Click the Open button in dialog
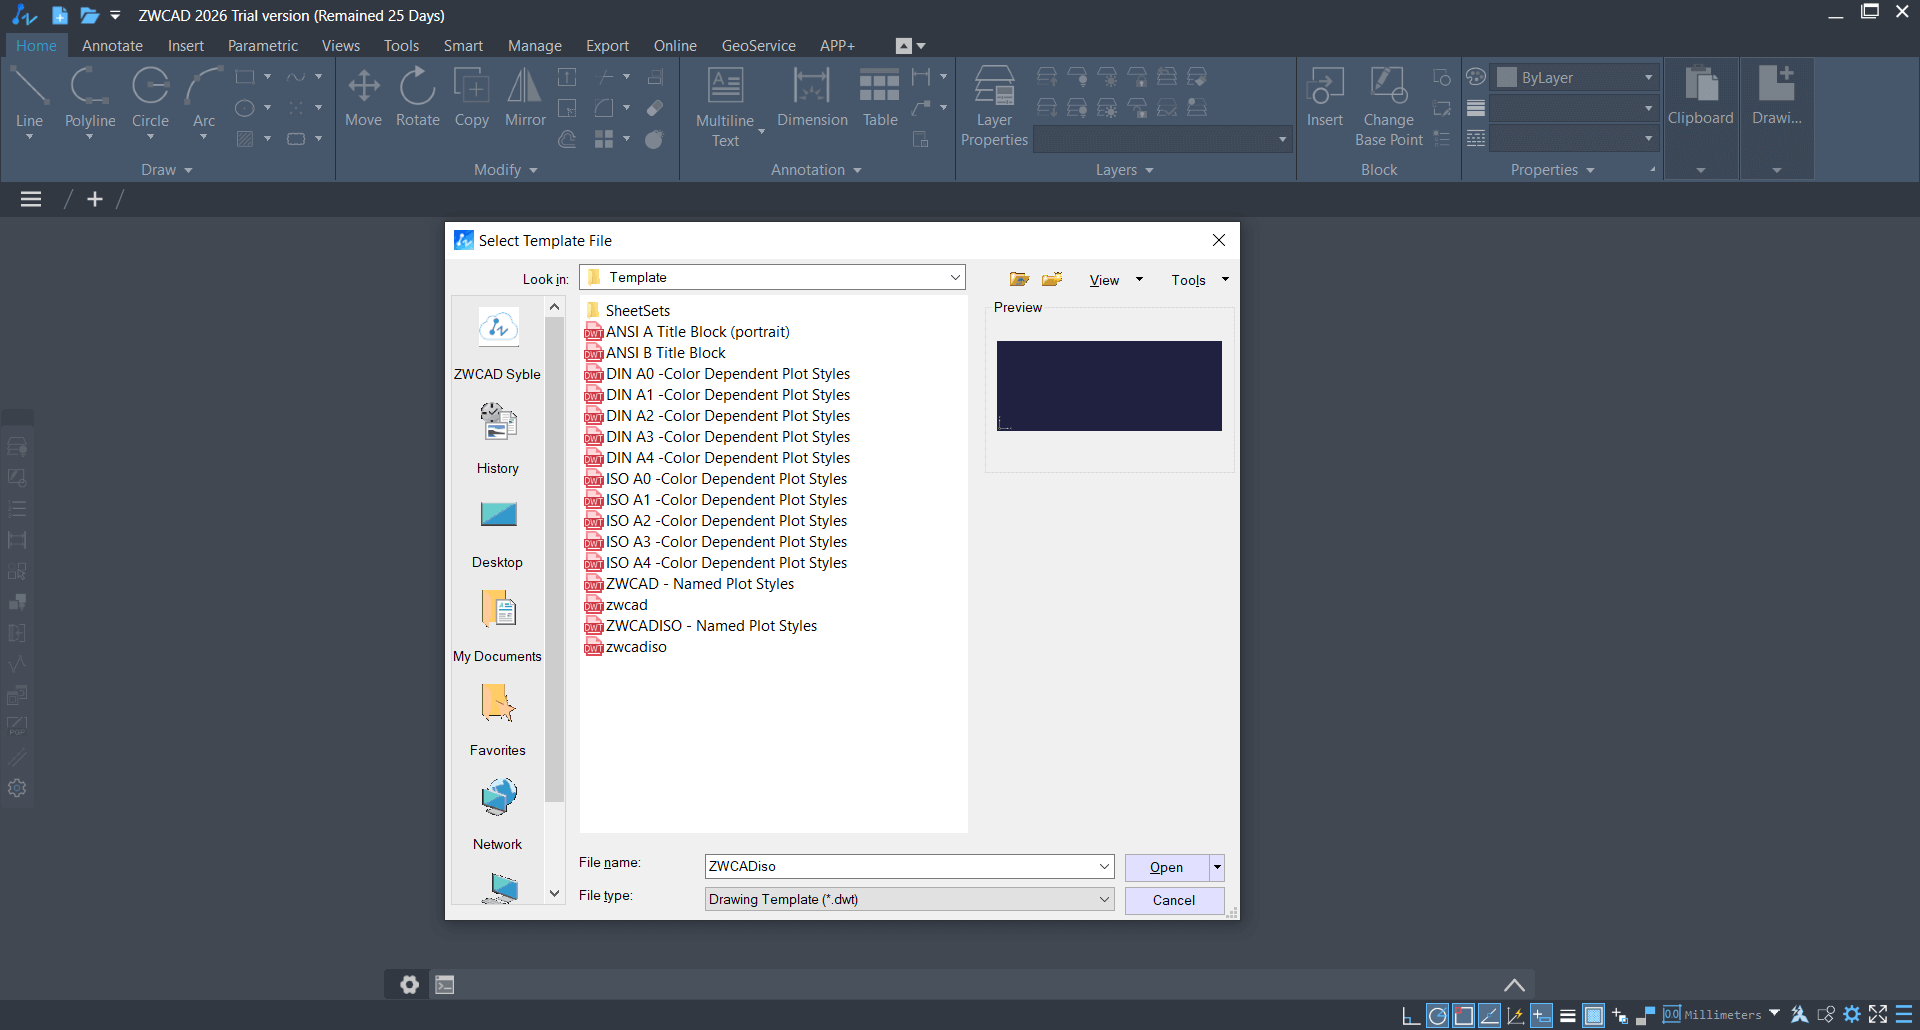Viewport: 1920px width, 1030px height. (x=1166, y=867)
